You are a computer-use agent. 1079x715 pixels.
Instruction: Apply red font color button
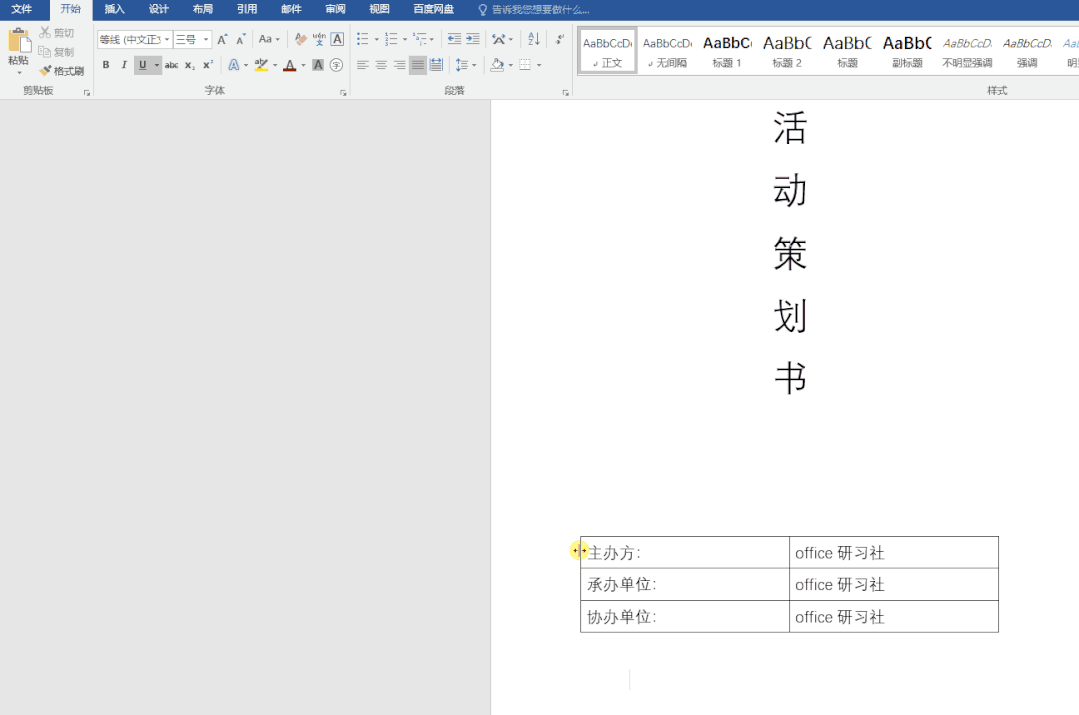(x=290, y=65)
